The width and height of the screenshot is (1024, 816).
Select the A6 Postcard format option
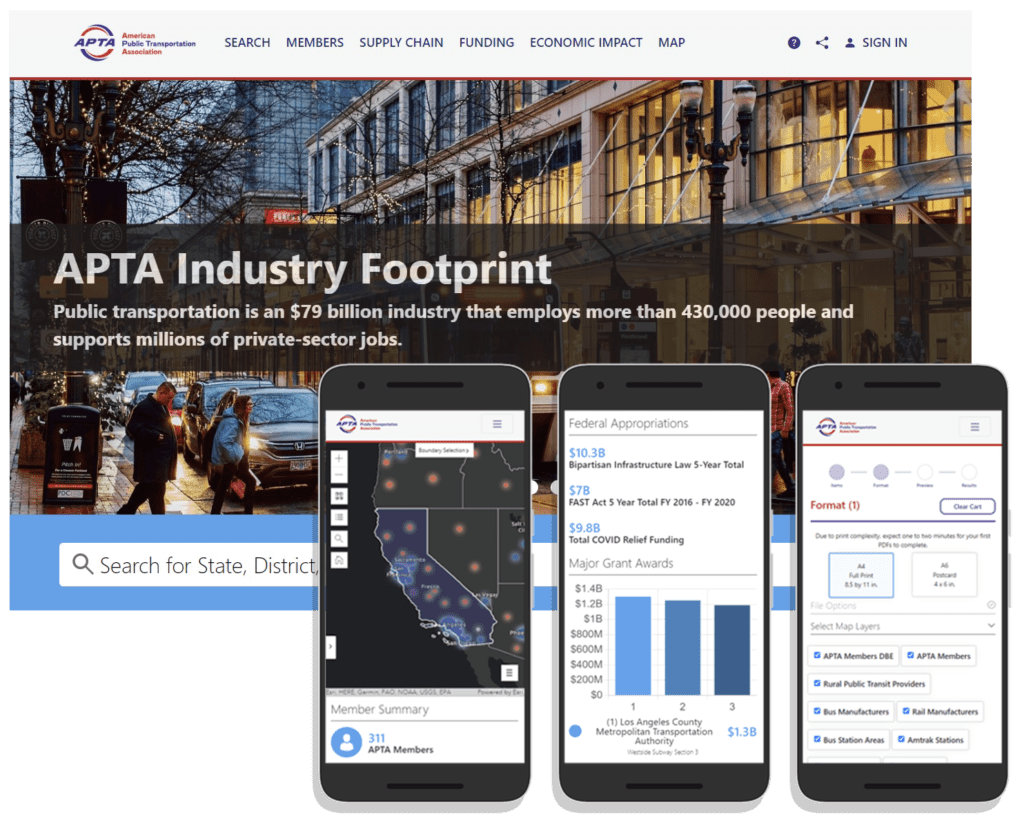[x=944, y=575]
